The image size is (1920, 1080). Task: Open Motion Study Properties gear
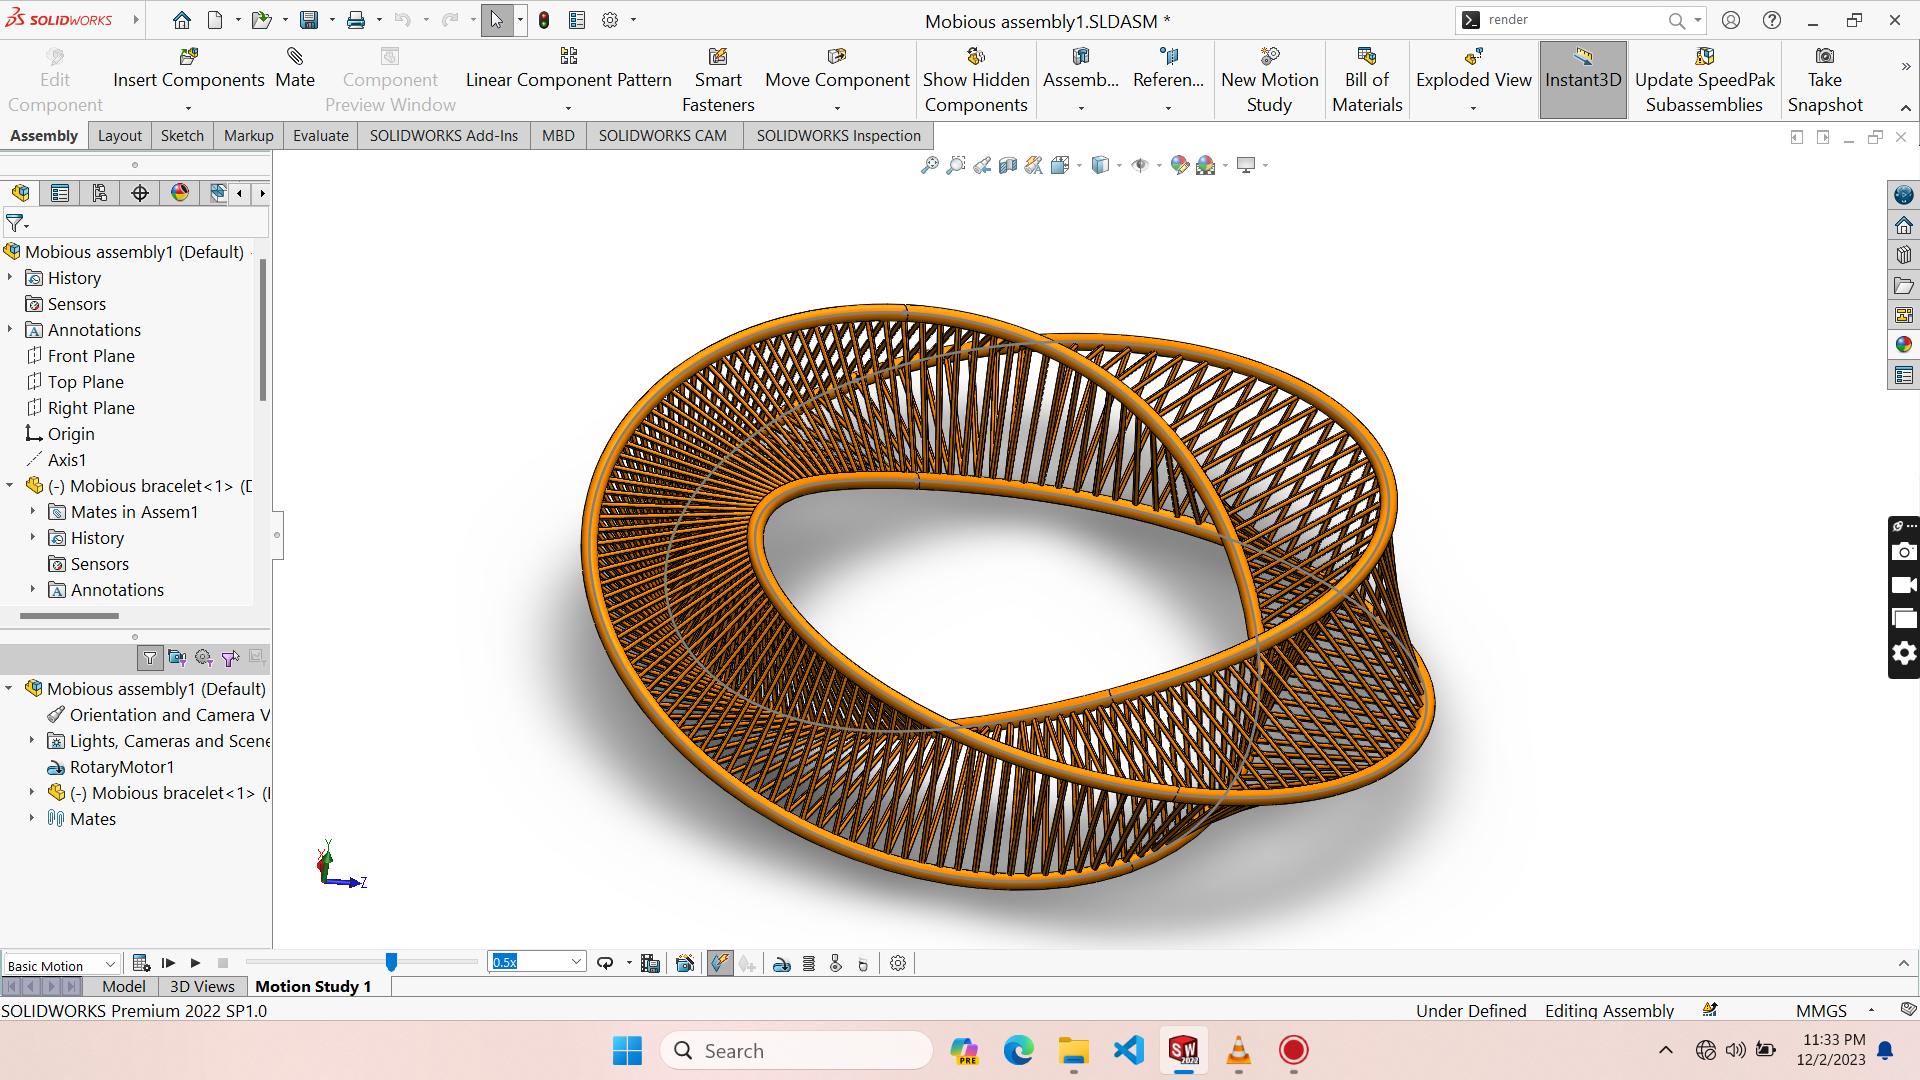point(898,964)
